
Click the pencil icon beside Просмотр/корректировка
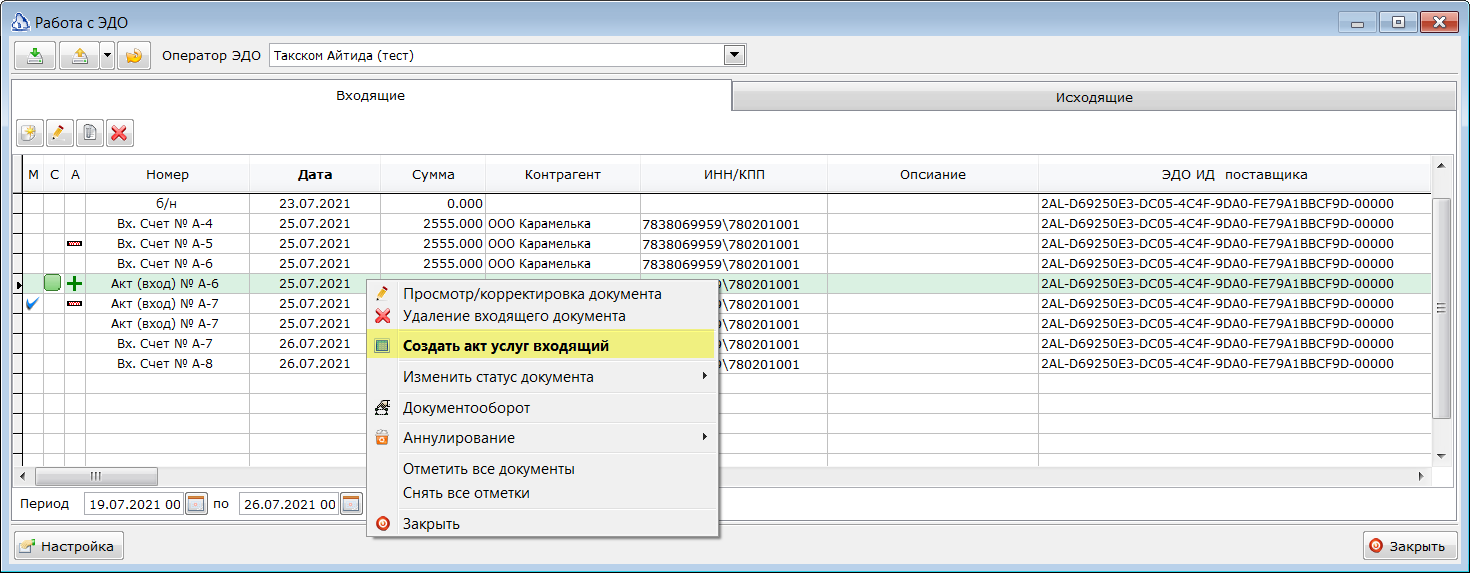382,293
